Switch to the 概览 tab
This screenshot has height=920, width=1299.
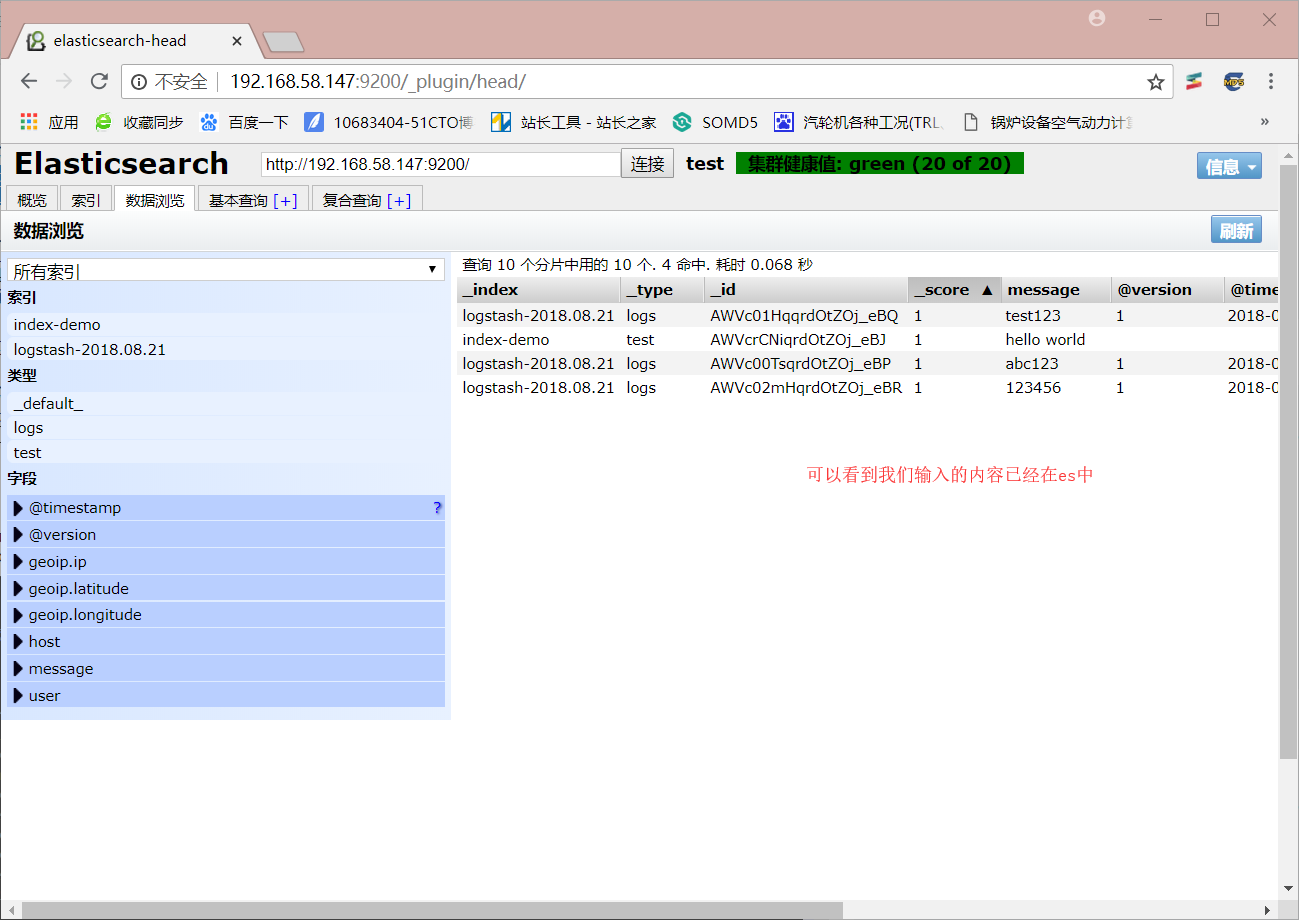tap(32, 200)
